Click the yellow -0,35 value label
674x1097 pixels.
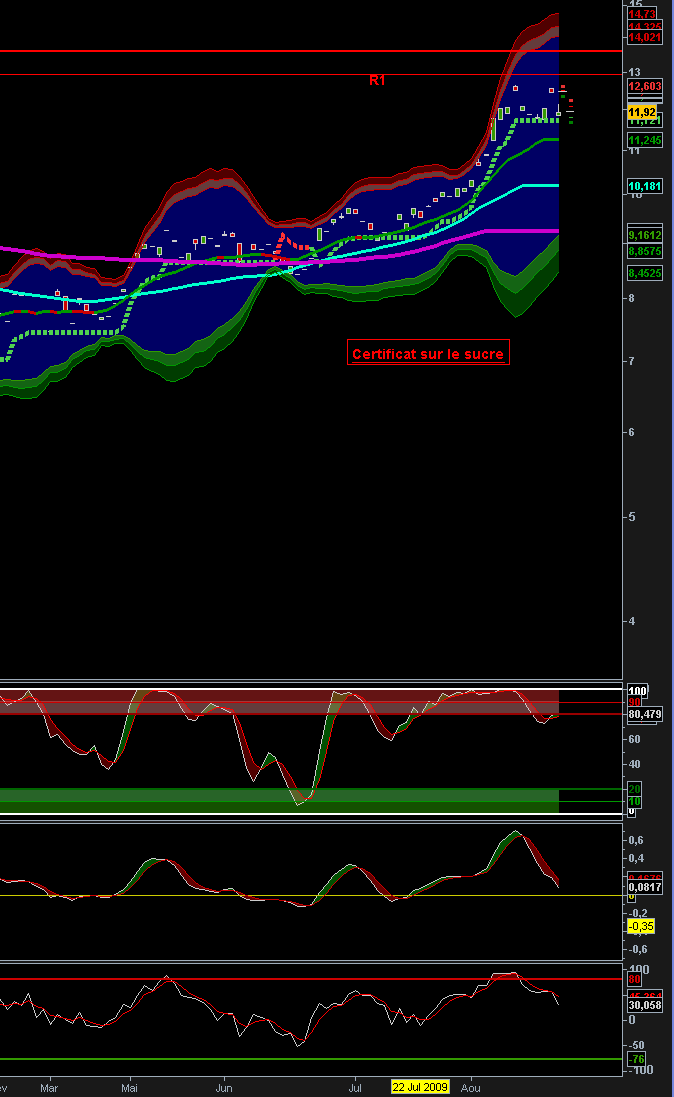[x=641, y=926]
